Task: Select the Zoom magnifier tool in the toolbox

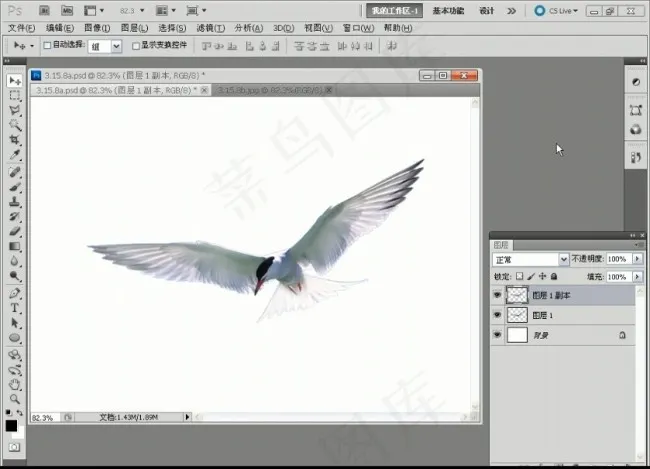Action: (15, 397)
